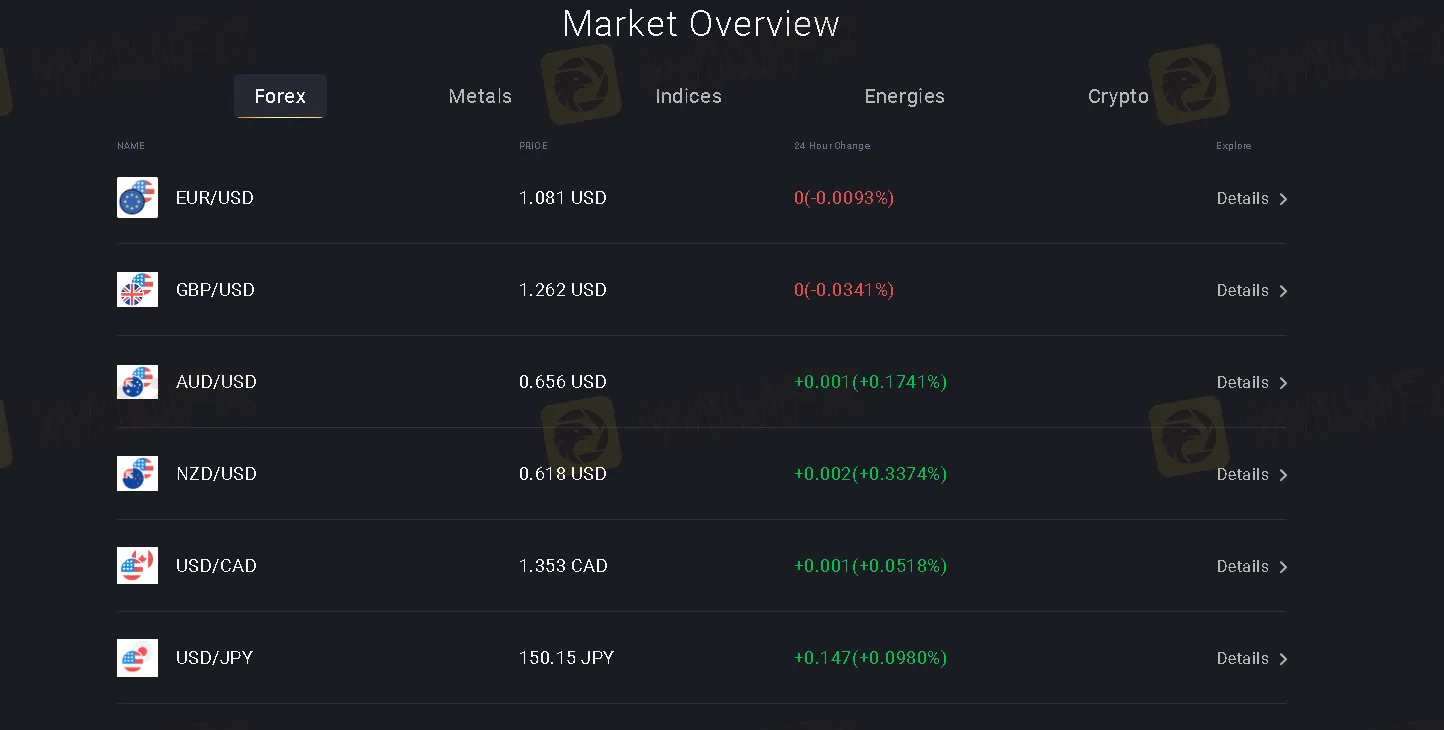Image resolution: width=1444 pixels, height=730 pixels.
Task: Switch to the Metals tab
Action: coord(480,96)
